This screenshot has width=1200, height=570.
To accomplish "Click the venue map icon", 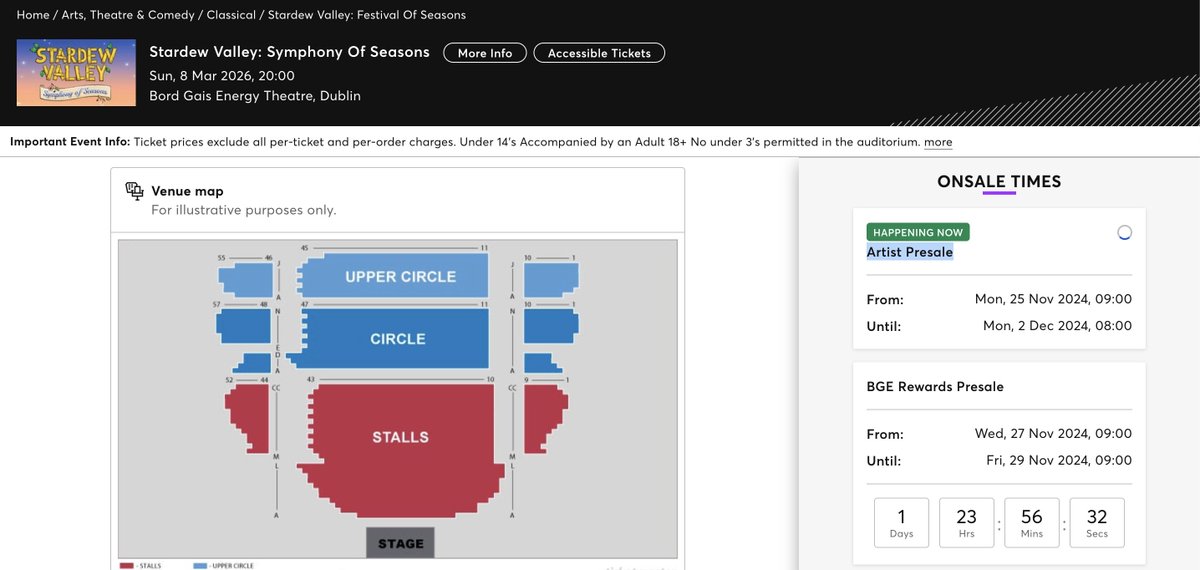I will click(134, 191).
